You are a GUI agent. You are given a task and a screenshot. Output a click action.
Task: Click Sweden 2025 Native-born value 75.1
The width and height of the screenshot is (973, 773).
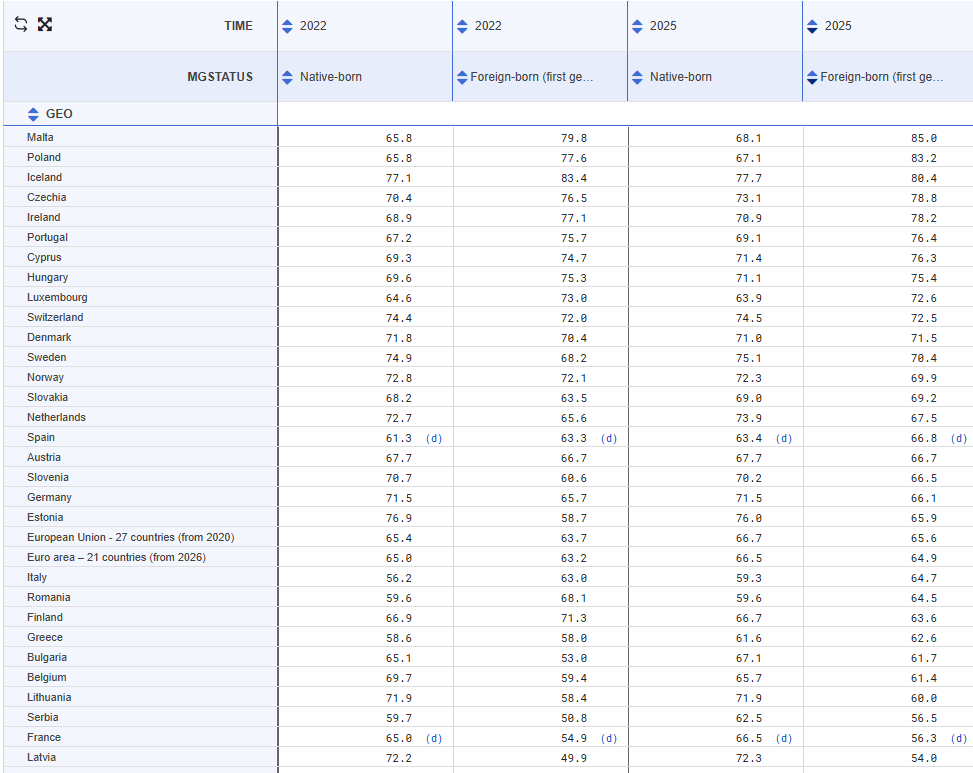coord(748,358)
